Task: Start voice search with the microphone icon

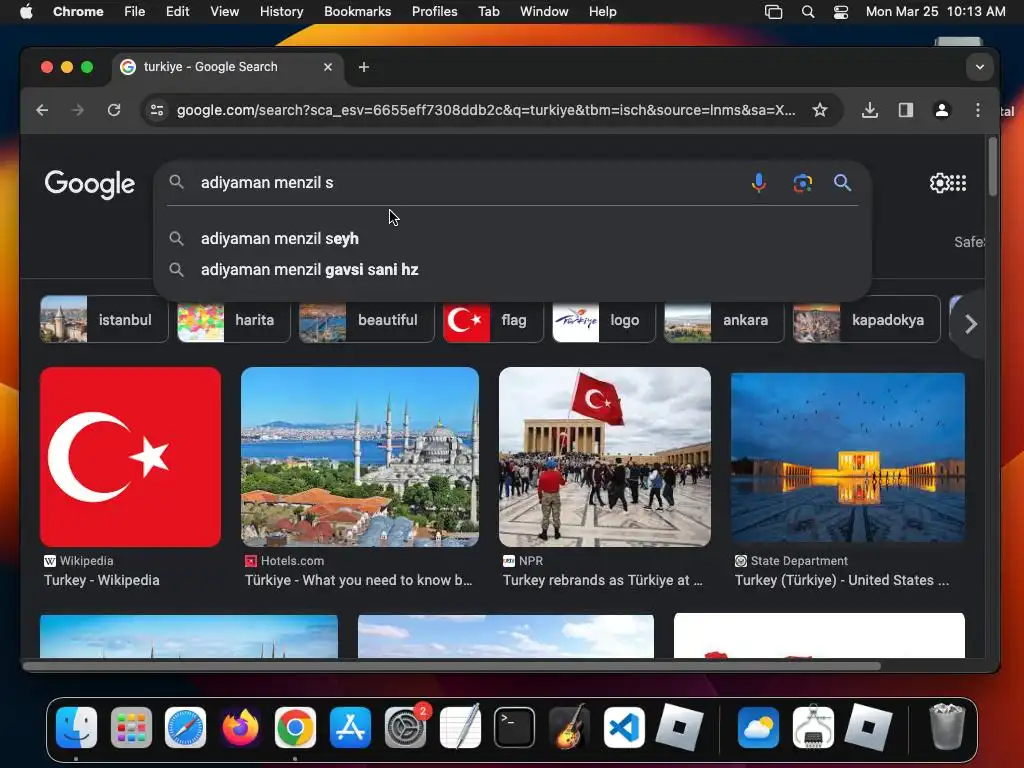Action: 758,183
